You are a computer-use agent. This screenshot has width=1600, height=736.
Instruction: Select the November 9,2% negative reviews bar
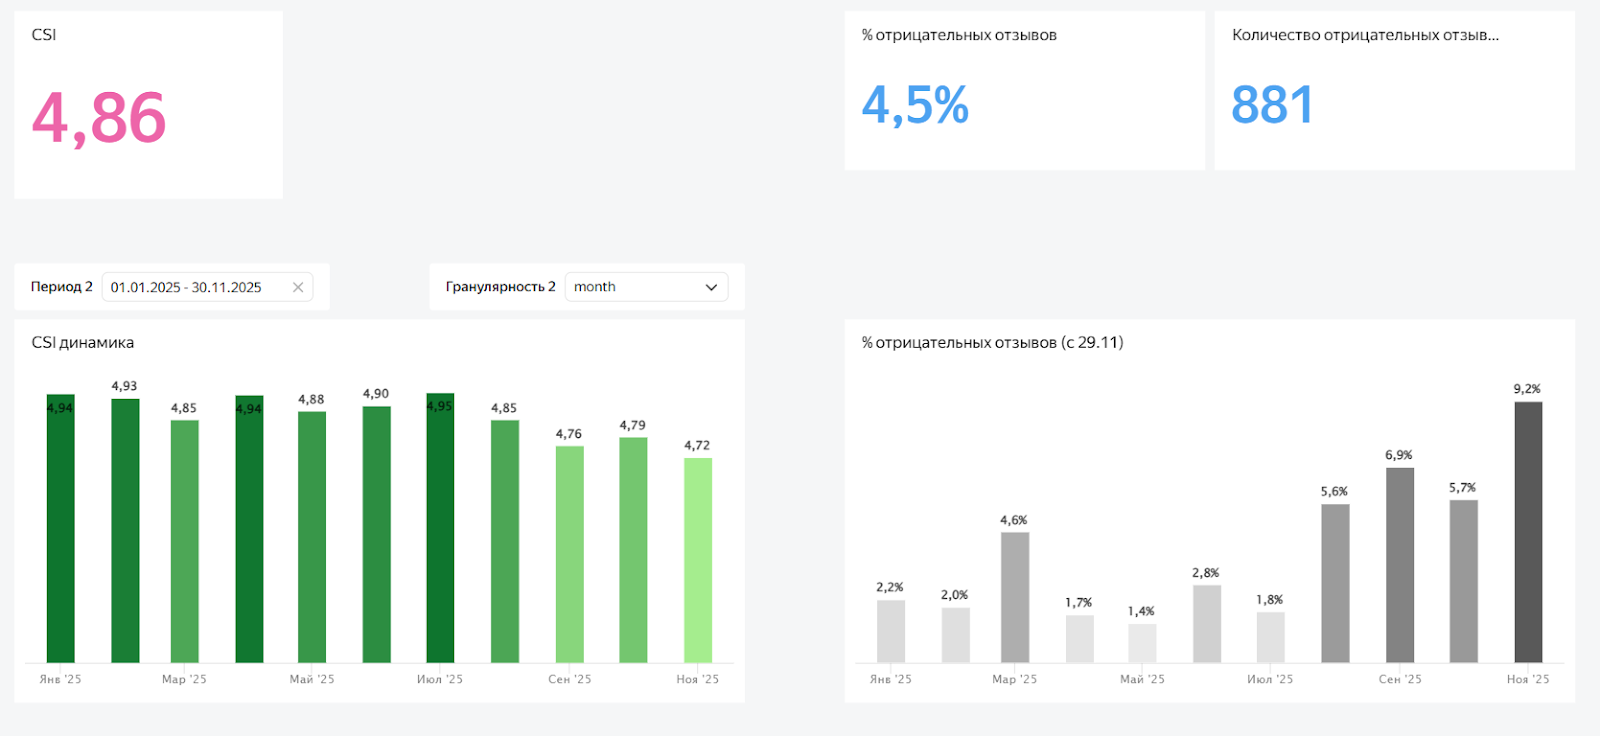1528,532
